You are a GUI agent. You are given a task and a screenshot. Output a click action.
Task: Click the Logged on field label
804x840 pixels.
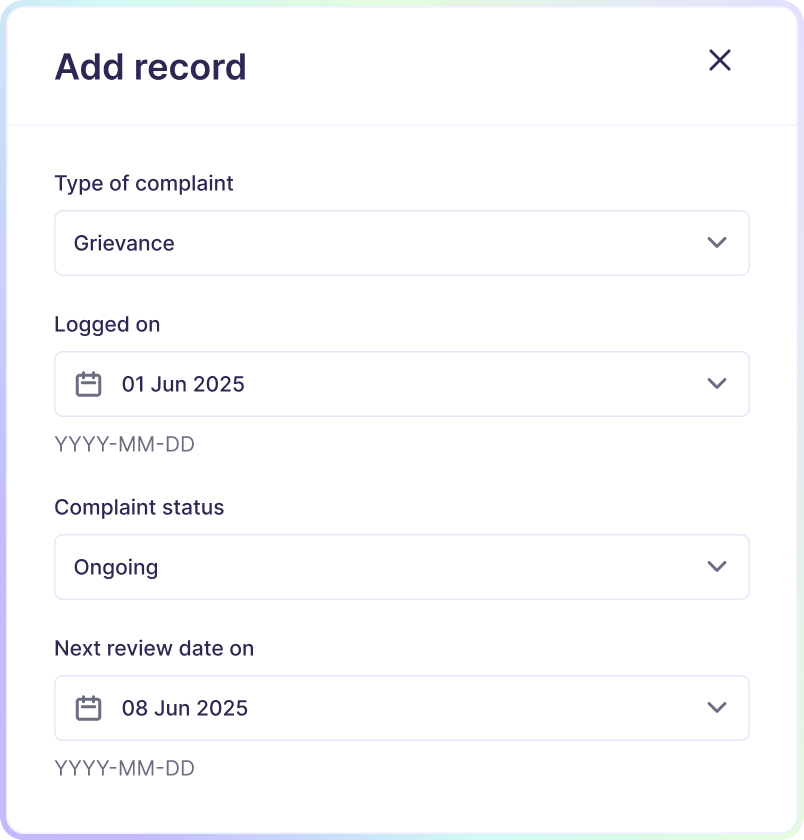(x=107, y=324)
